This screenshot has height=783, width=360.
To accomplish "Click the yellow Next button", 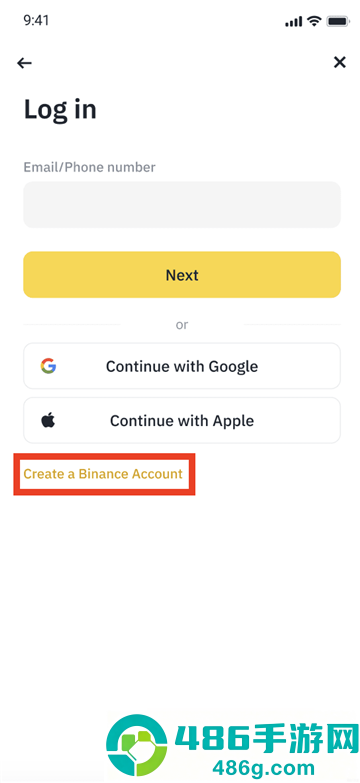I will 182,275.
